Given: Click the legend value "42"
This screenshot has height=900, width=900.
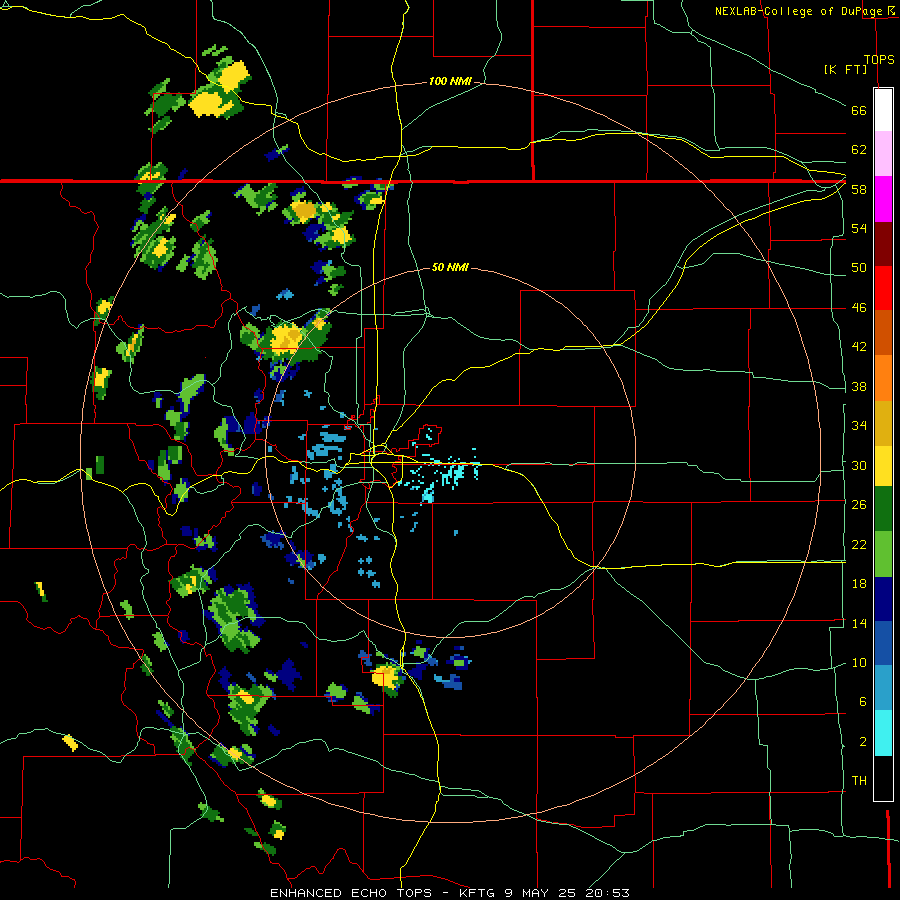Looking at the screenshot, I should pyautogui.click(x=859, y=347).
